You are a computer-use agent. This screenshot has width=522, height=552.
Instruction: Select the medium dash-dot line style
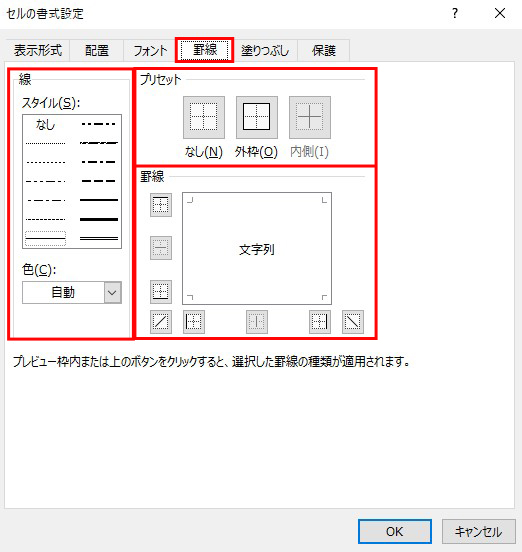coord(99,162)
